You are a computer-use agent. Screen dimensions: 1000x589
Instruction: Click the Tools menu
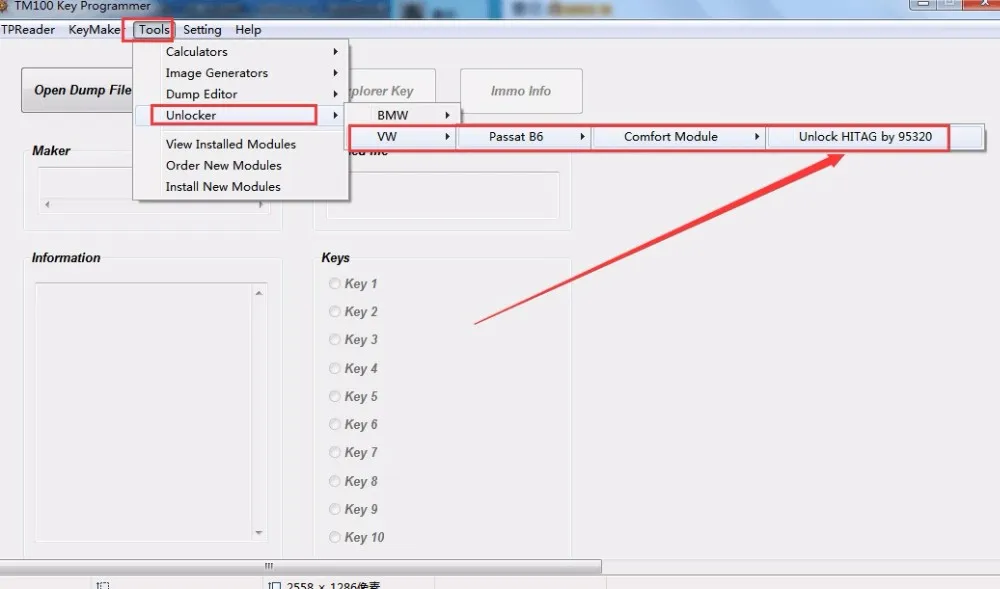(x=154, y=30)
